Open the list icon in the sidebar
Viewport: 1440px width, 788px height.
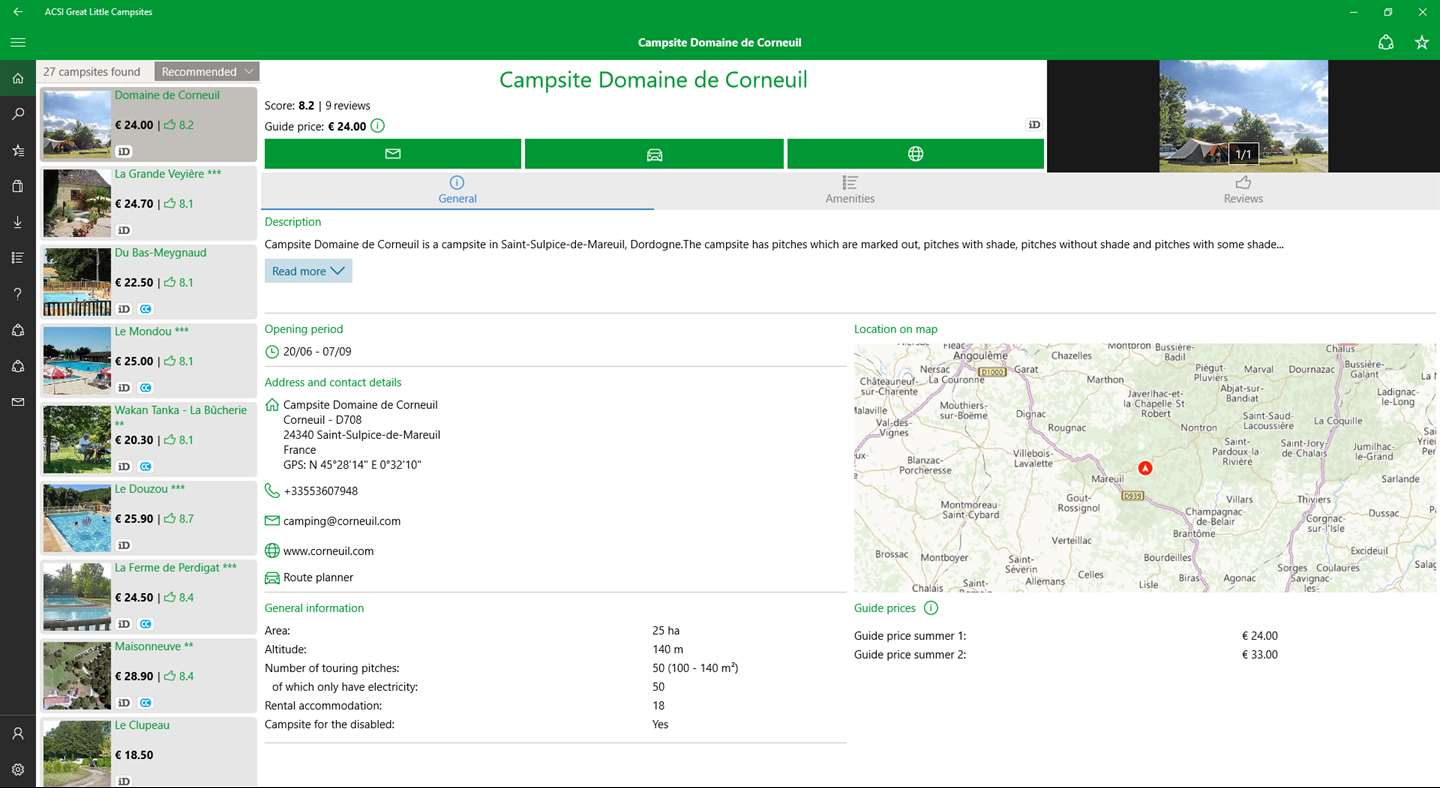point(18,258)
